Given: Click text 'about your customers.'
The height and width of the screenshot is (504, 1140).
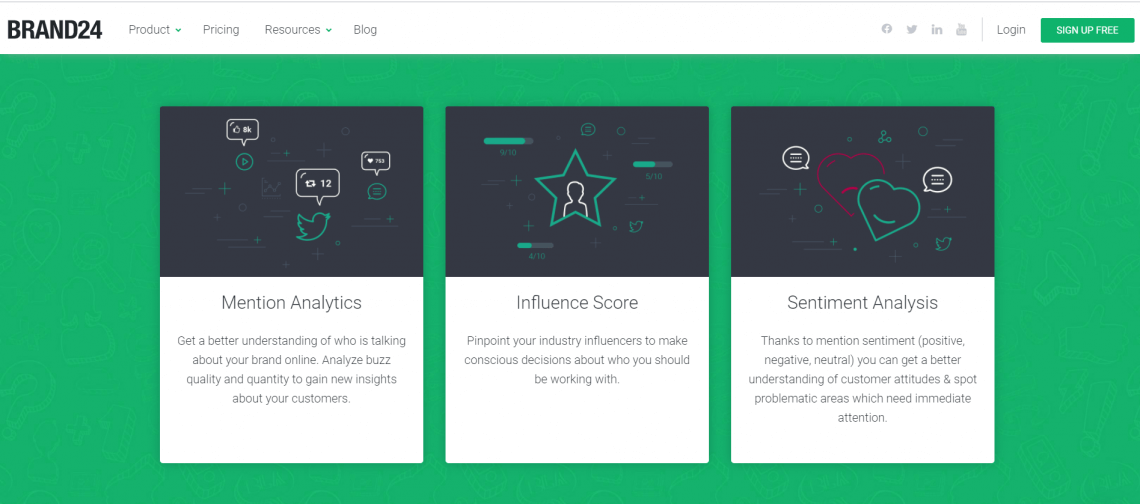Looking at the screenshot, I should 292,399.
